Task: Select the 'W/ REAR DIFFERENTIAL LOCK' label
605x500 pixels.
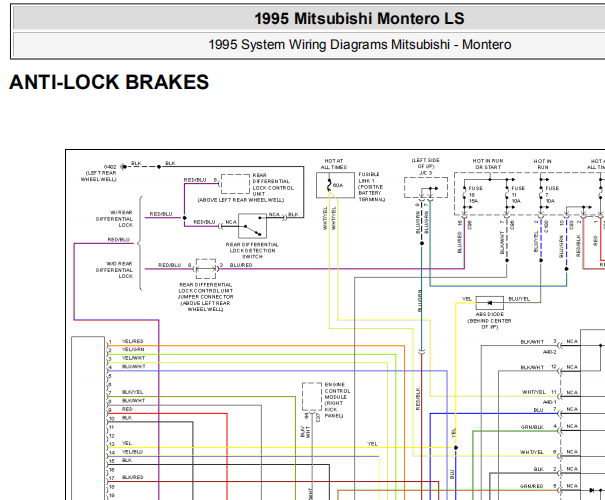Action: point(114,219)
